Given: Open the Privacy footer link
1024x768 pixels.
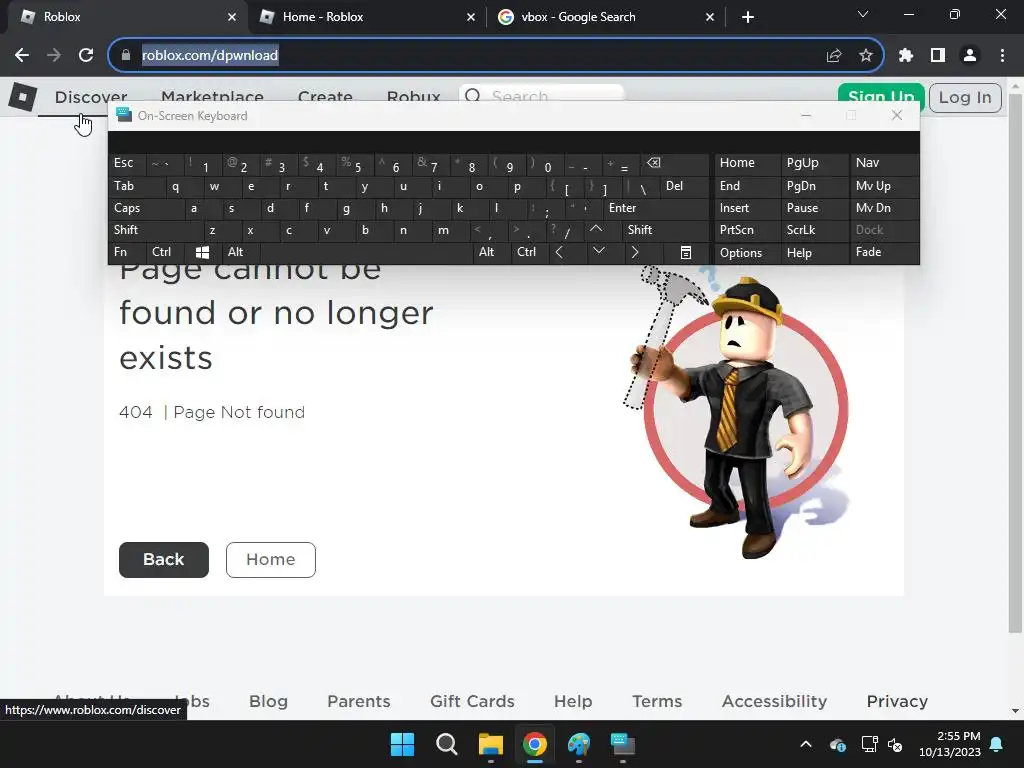Looking at the screenshot, I should click(x=897, y=701).
